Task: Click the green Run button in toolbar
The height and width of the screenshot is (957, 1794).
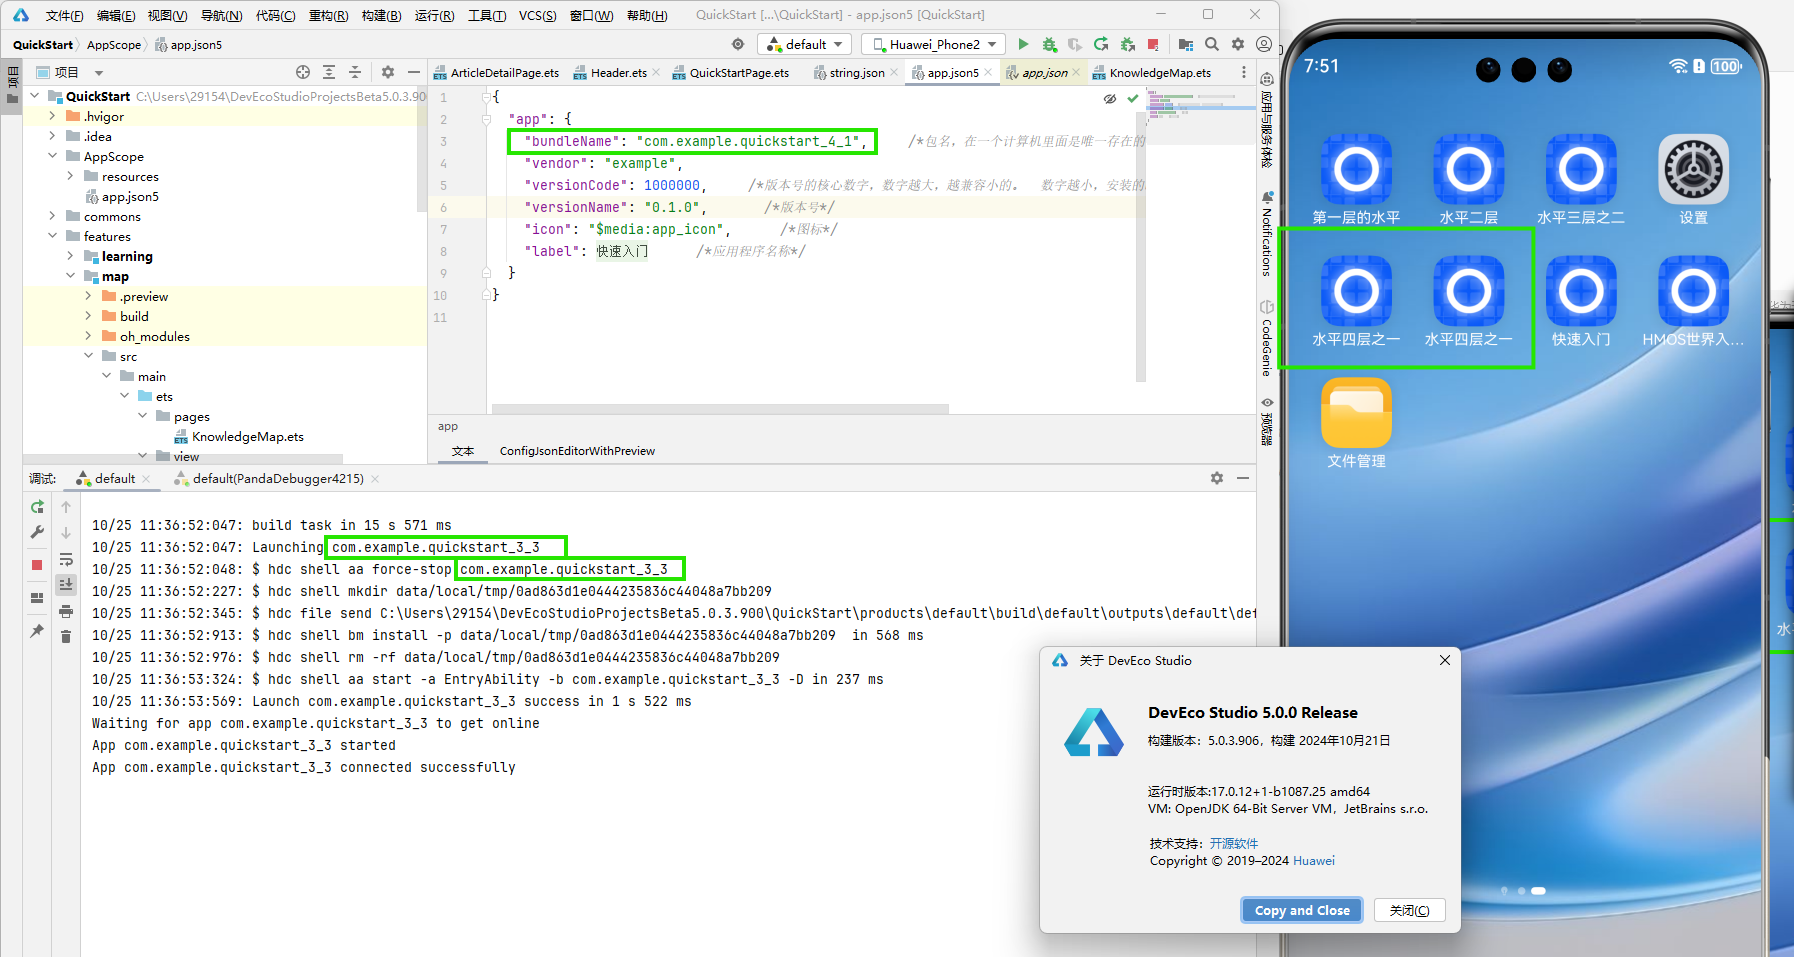Action: tap(1023, 44)
